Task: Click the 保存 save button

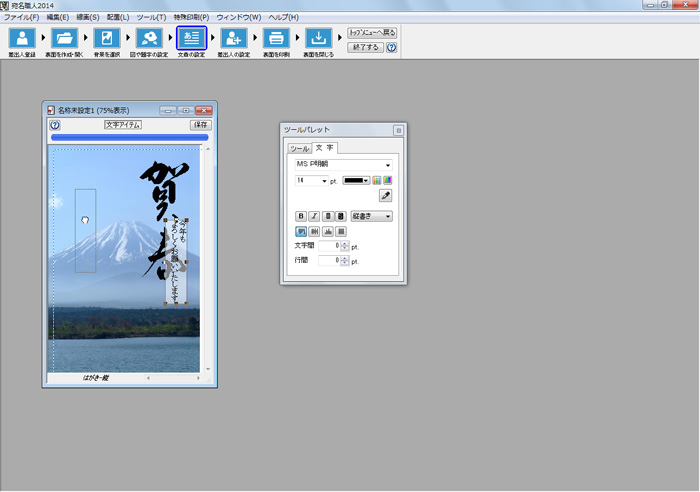Action: tap(200, 125)
